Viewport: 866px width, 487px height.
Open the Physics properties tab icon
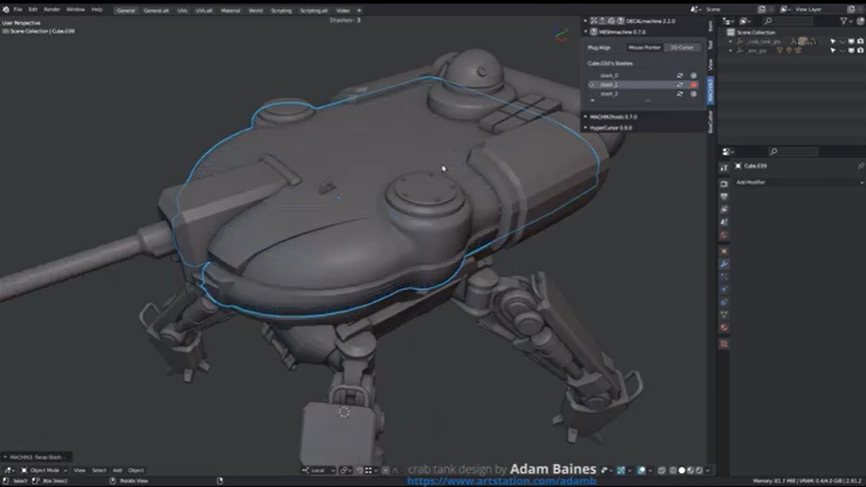point(724,289)
